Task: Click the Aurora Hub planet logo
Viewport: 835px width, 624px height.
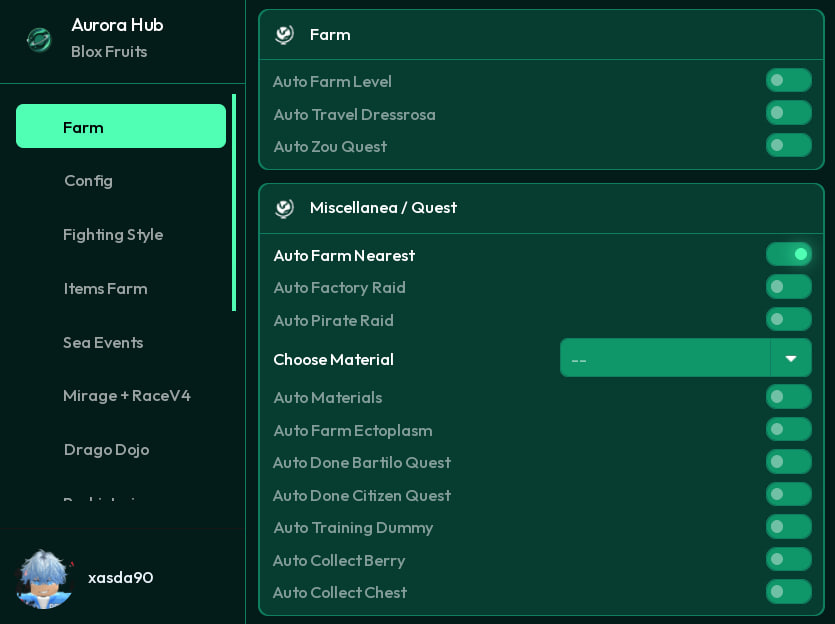Action: tap(39, 39)
